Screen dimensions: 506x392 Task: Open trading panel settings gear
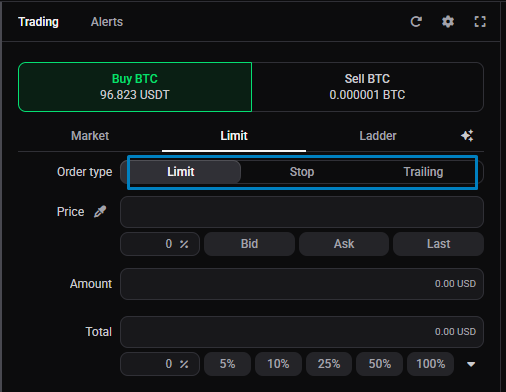[448, 22]
